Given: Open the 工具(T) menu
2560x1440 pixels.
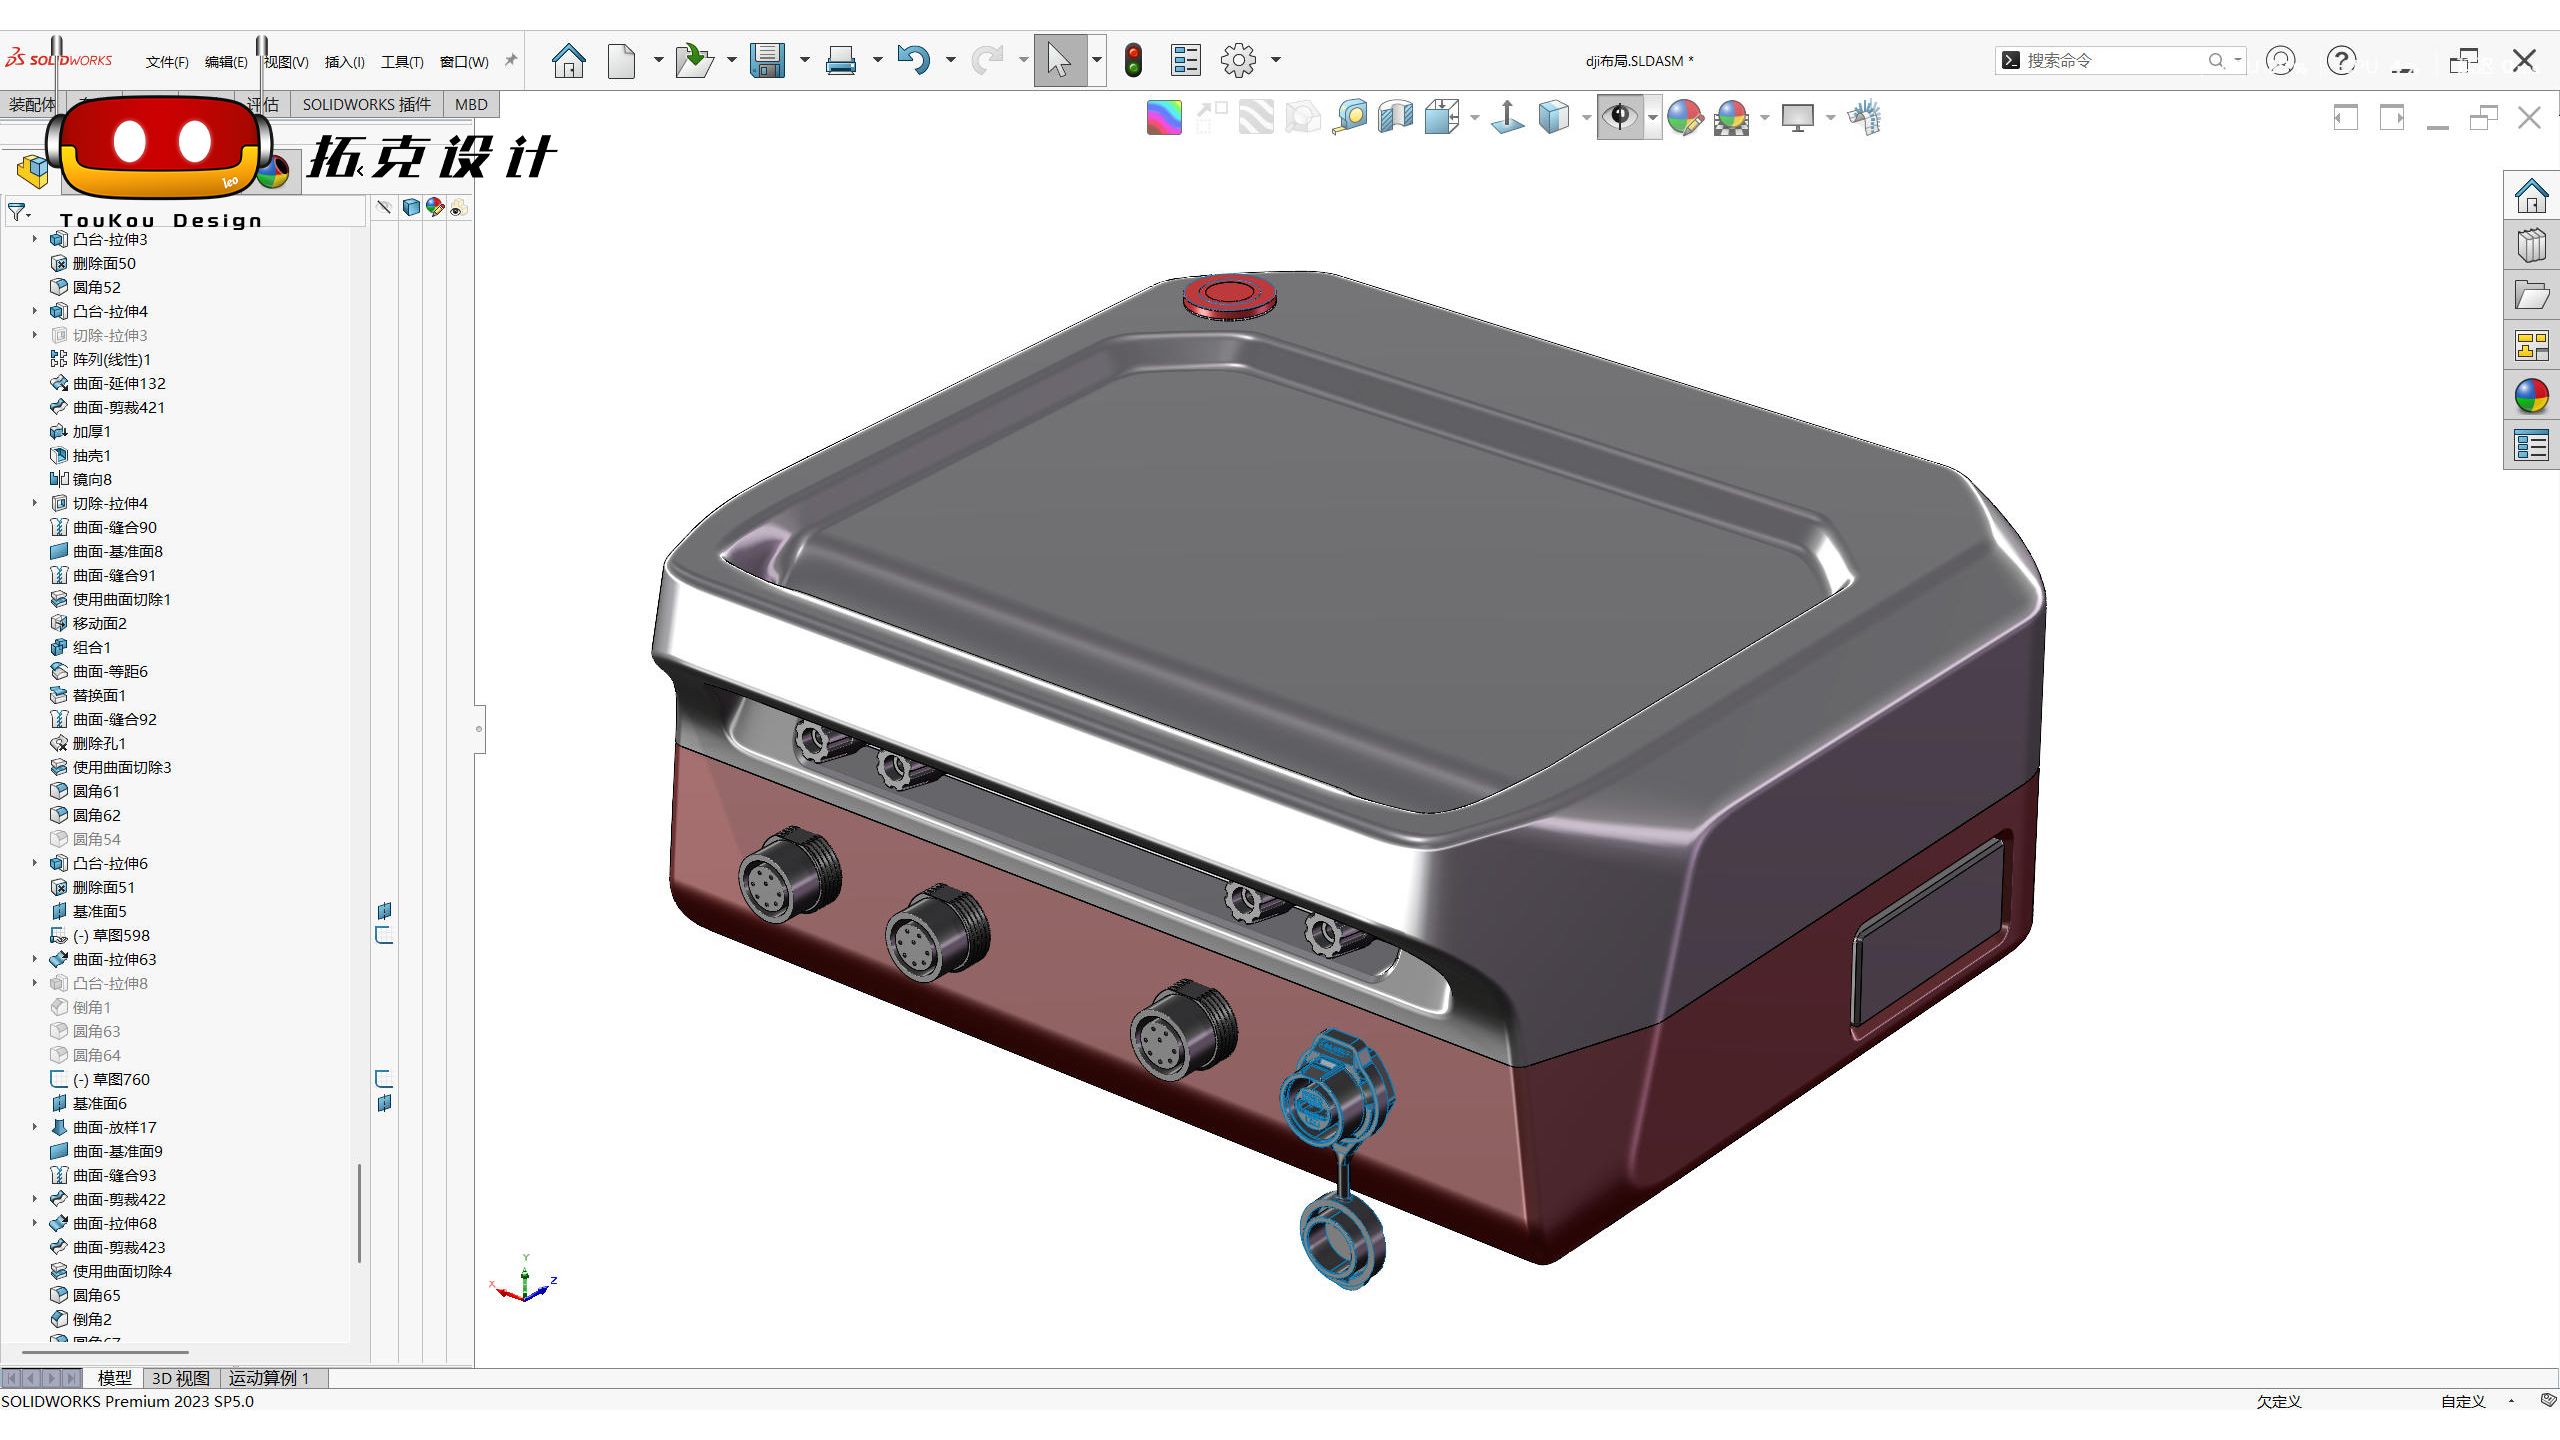Looking at the screenshot, I should tap(401, 61).
